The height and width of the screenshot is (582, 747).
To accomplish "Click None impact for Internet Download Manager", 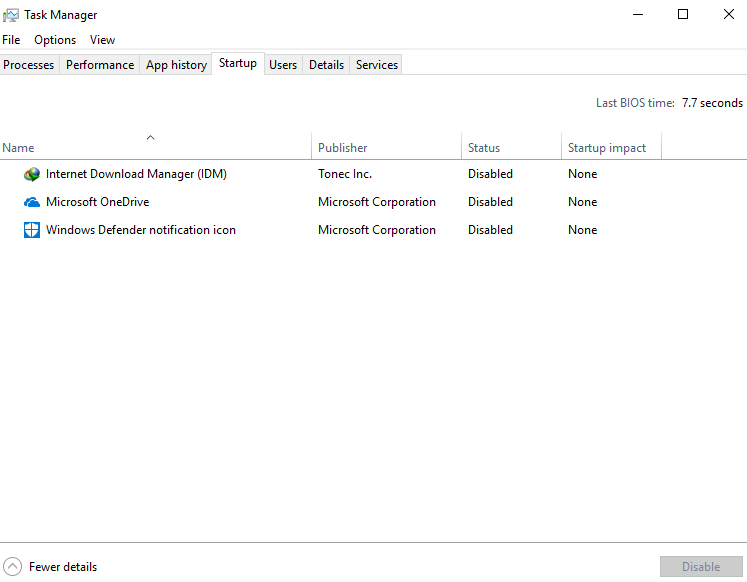I will 582,174.
